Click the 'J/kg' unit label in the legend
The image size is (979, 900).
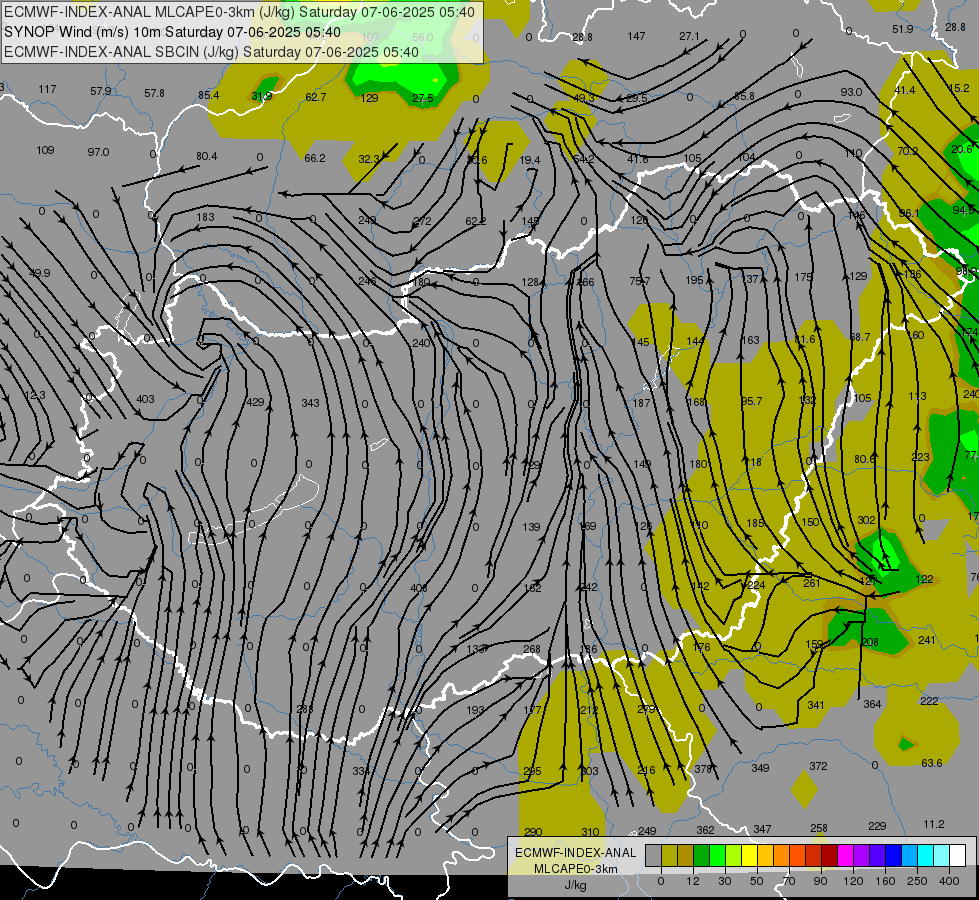(x=576, y=885)
